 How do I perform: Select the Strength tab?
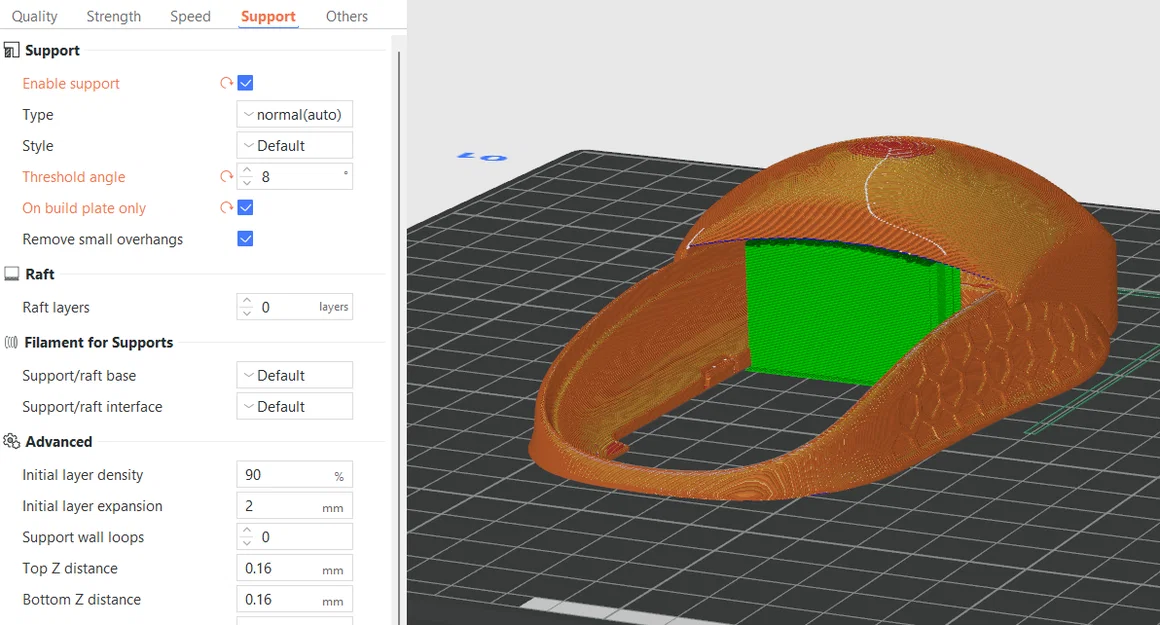pos(113,16)
